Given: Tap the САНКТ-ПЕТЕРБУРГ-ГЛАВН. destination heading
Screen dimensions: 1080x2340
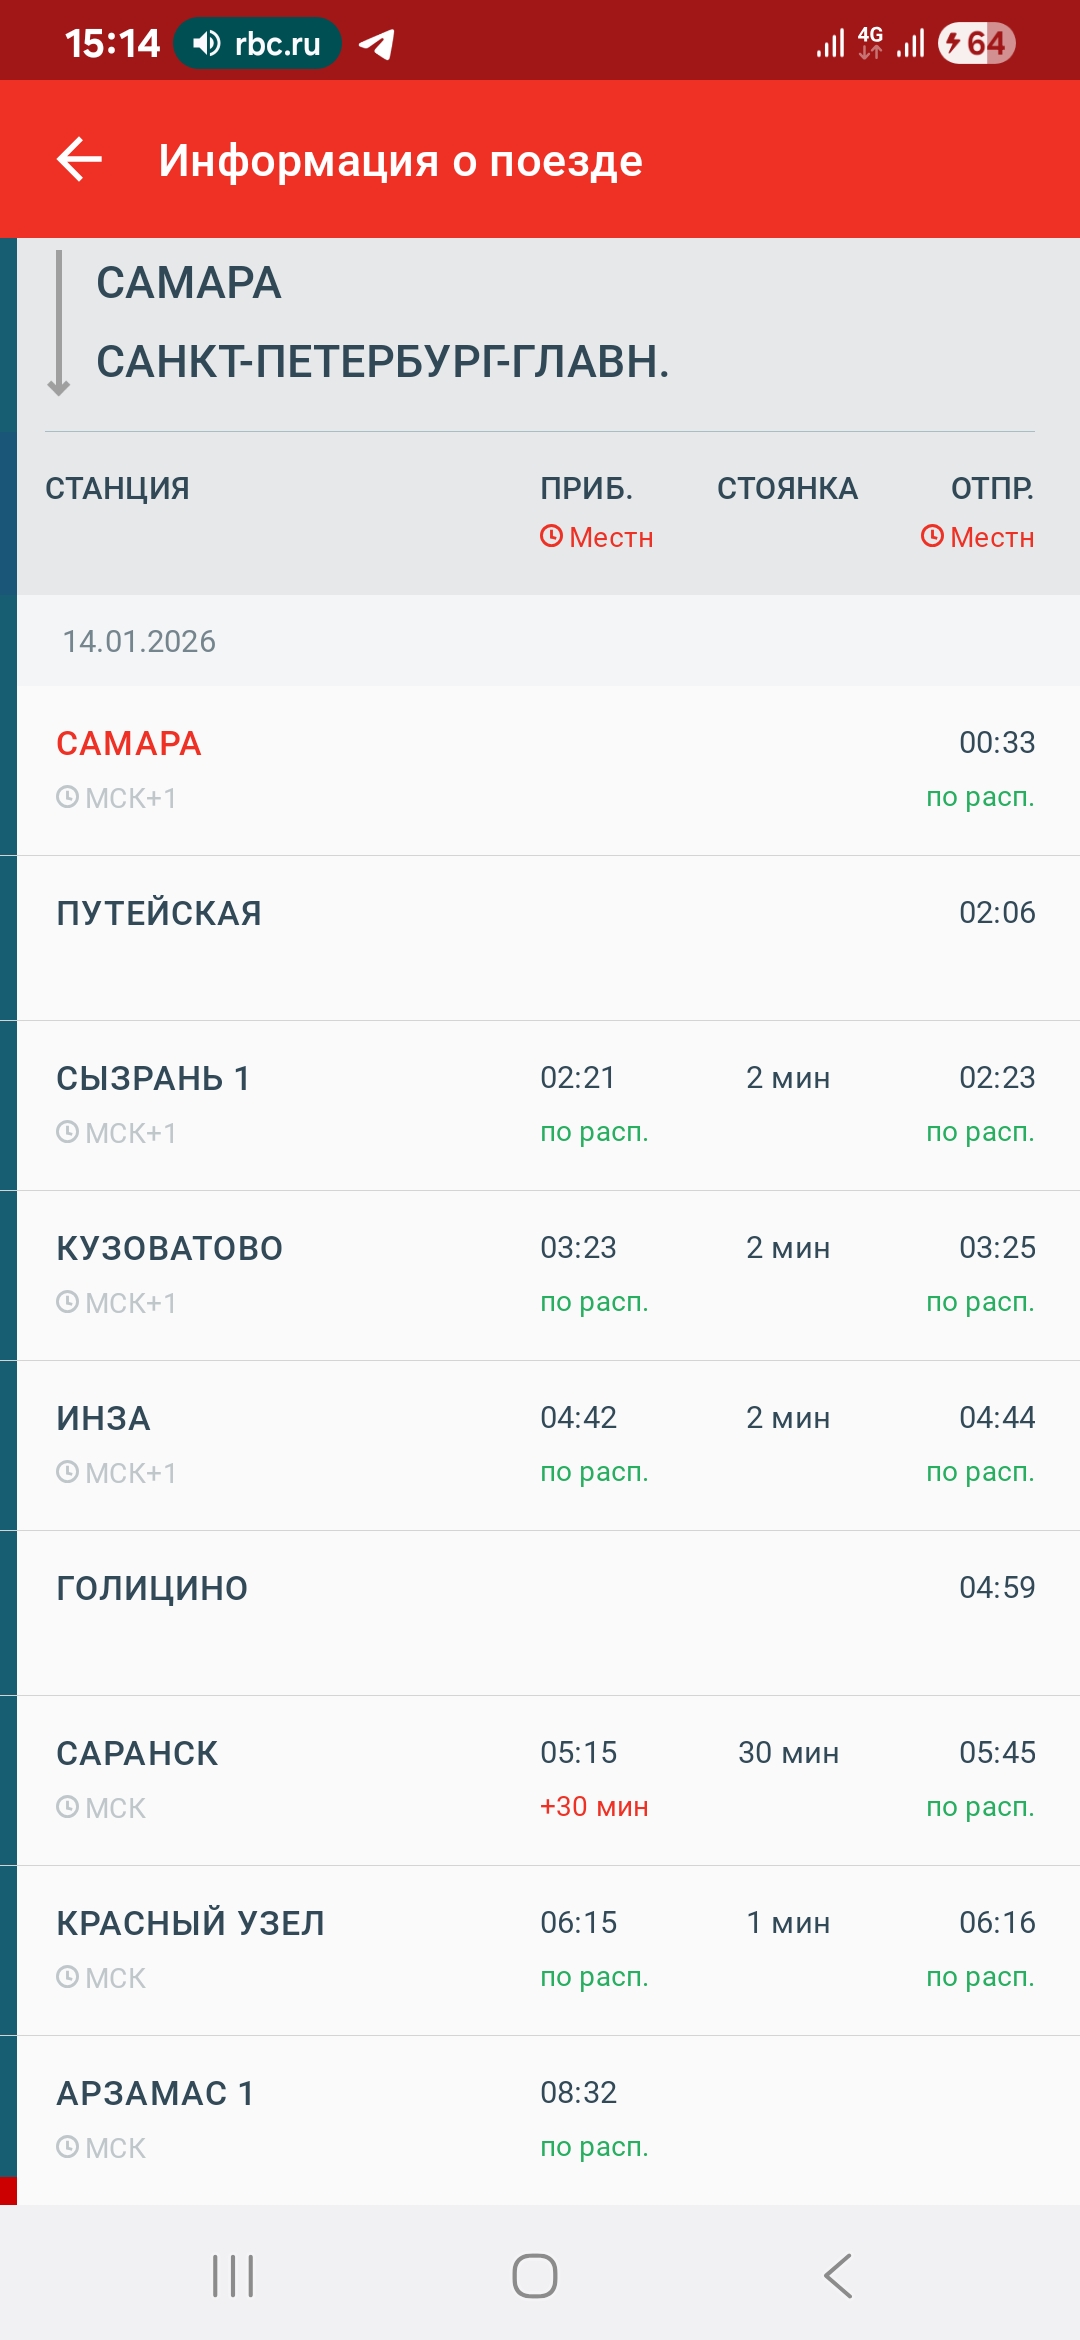Looking at the screenshot, I should (382, 362).
